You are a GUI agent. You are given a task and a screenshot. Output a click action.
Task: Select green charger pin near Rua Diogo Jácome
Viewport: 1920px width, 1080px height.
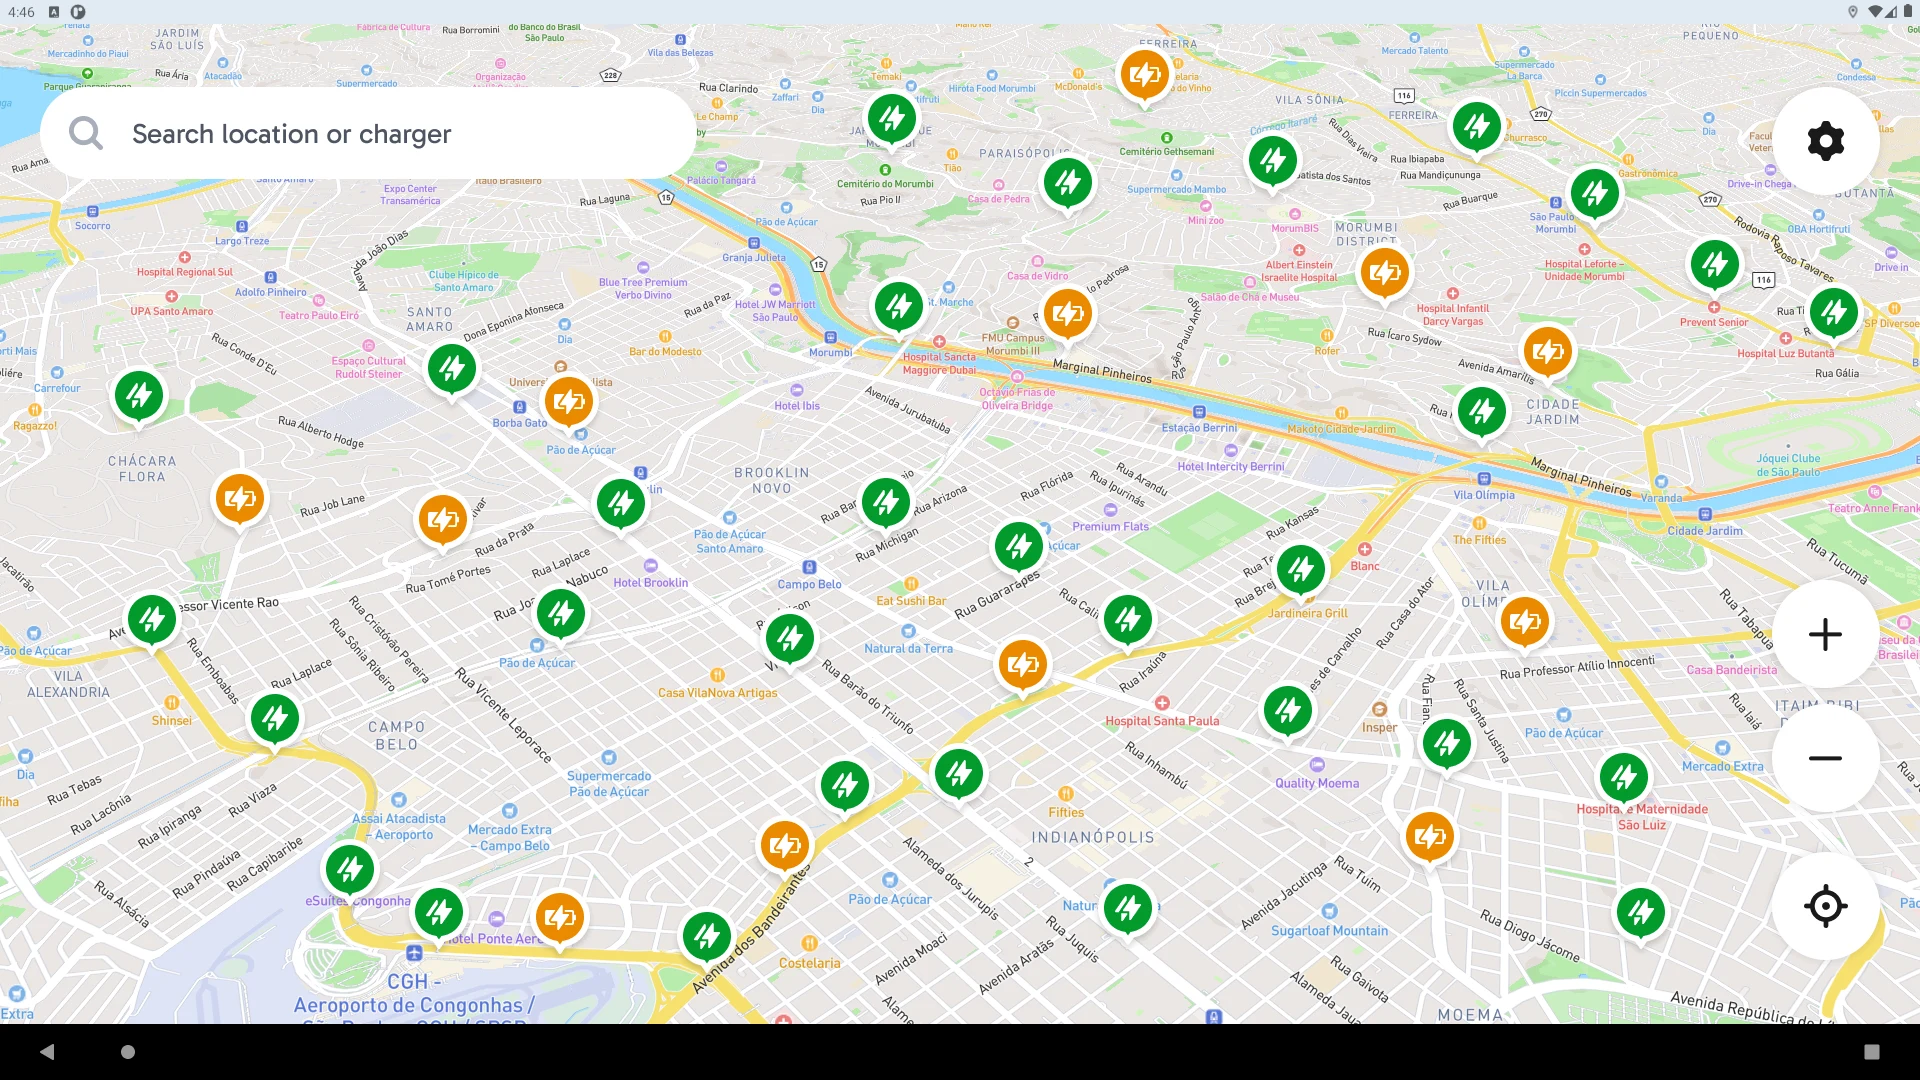click(x=1640, y=914)
